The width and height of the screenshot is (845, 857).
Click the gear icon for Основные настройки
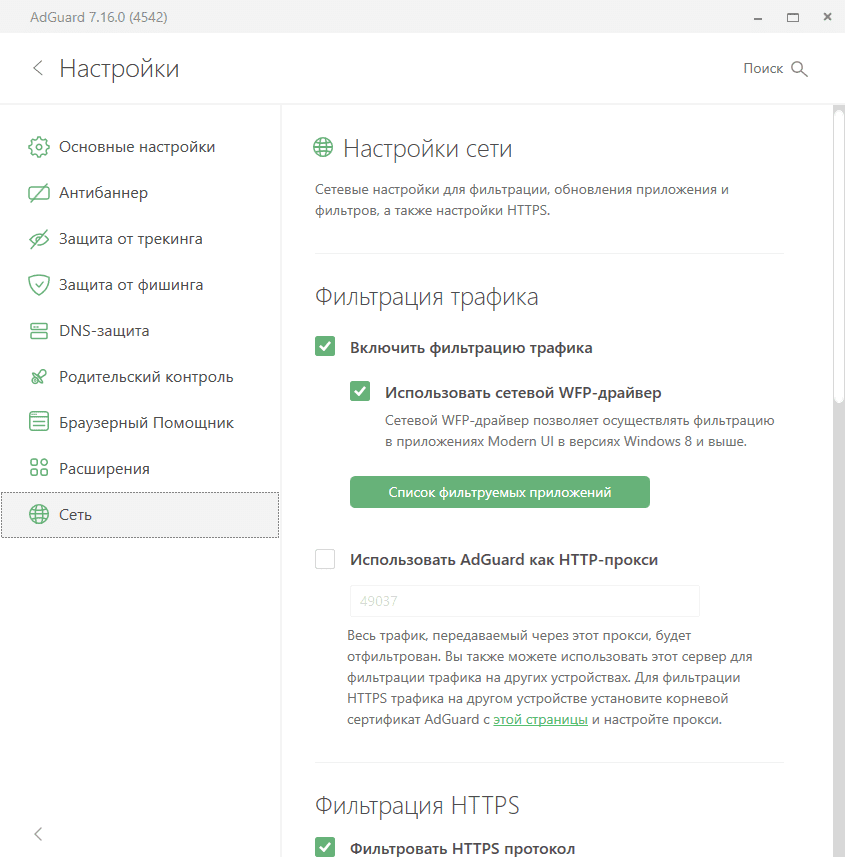coord(39,147)
